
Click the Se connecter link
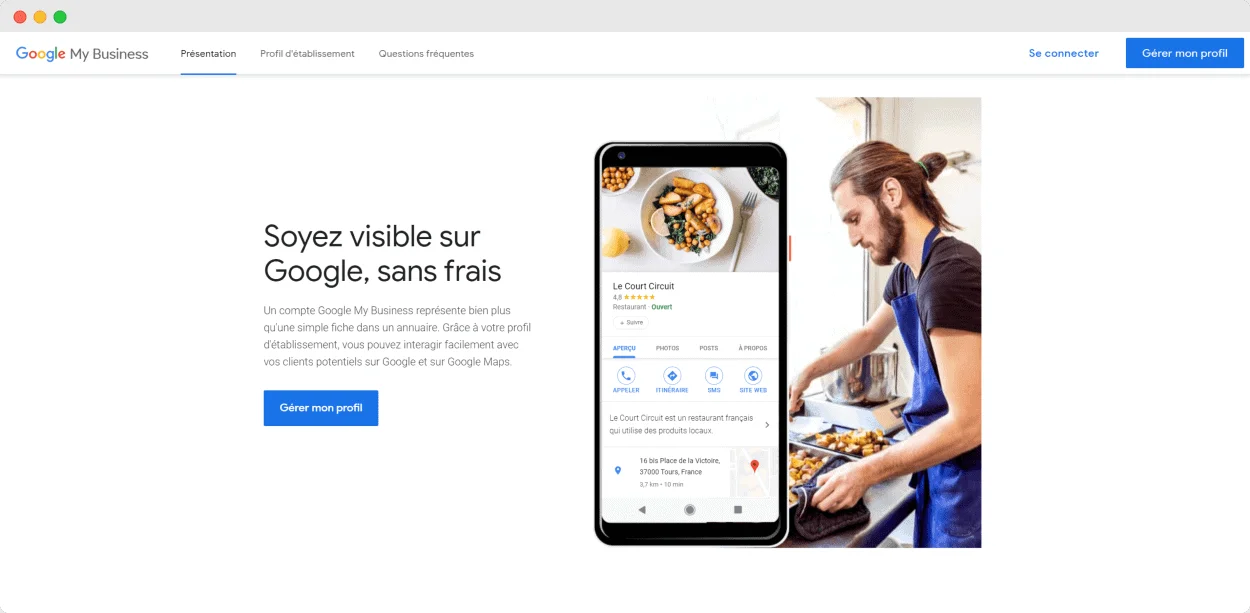[x=1063, y=54]
